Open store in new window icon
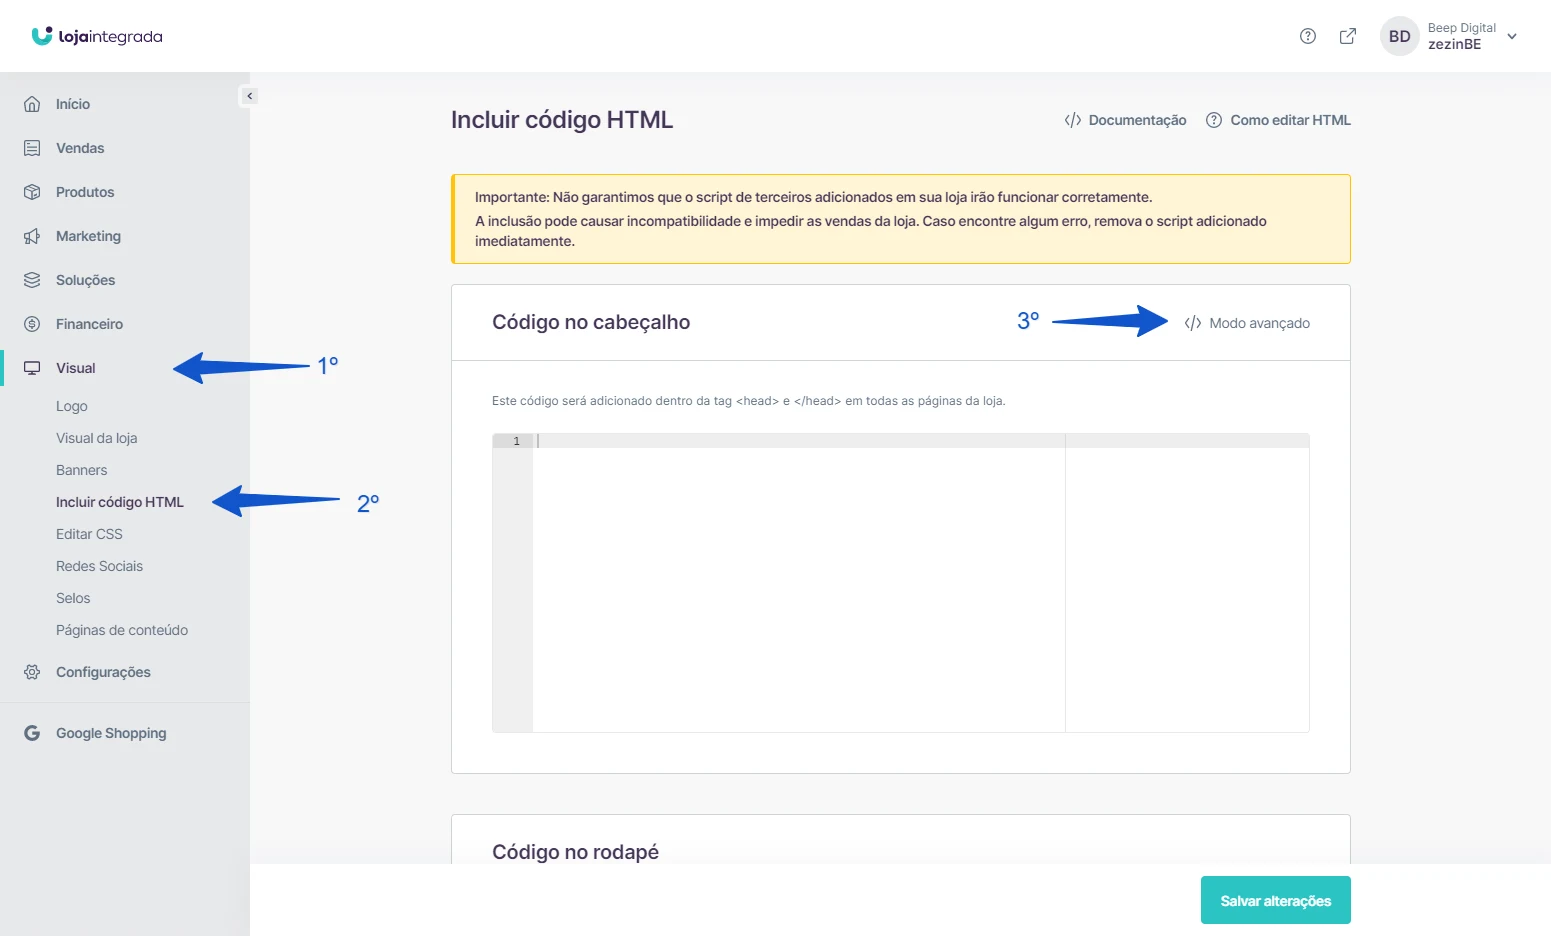 [1348, 36]
